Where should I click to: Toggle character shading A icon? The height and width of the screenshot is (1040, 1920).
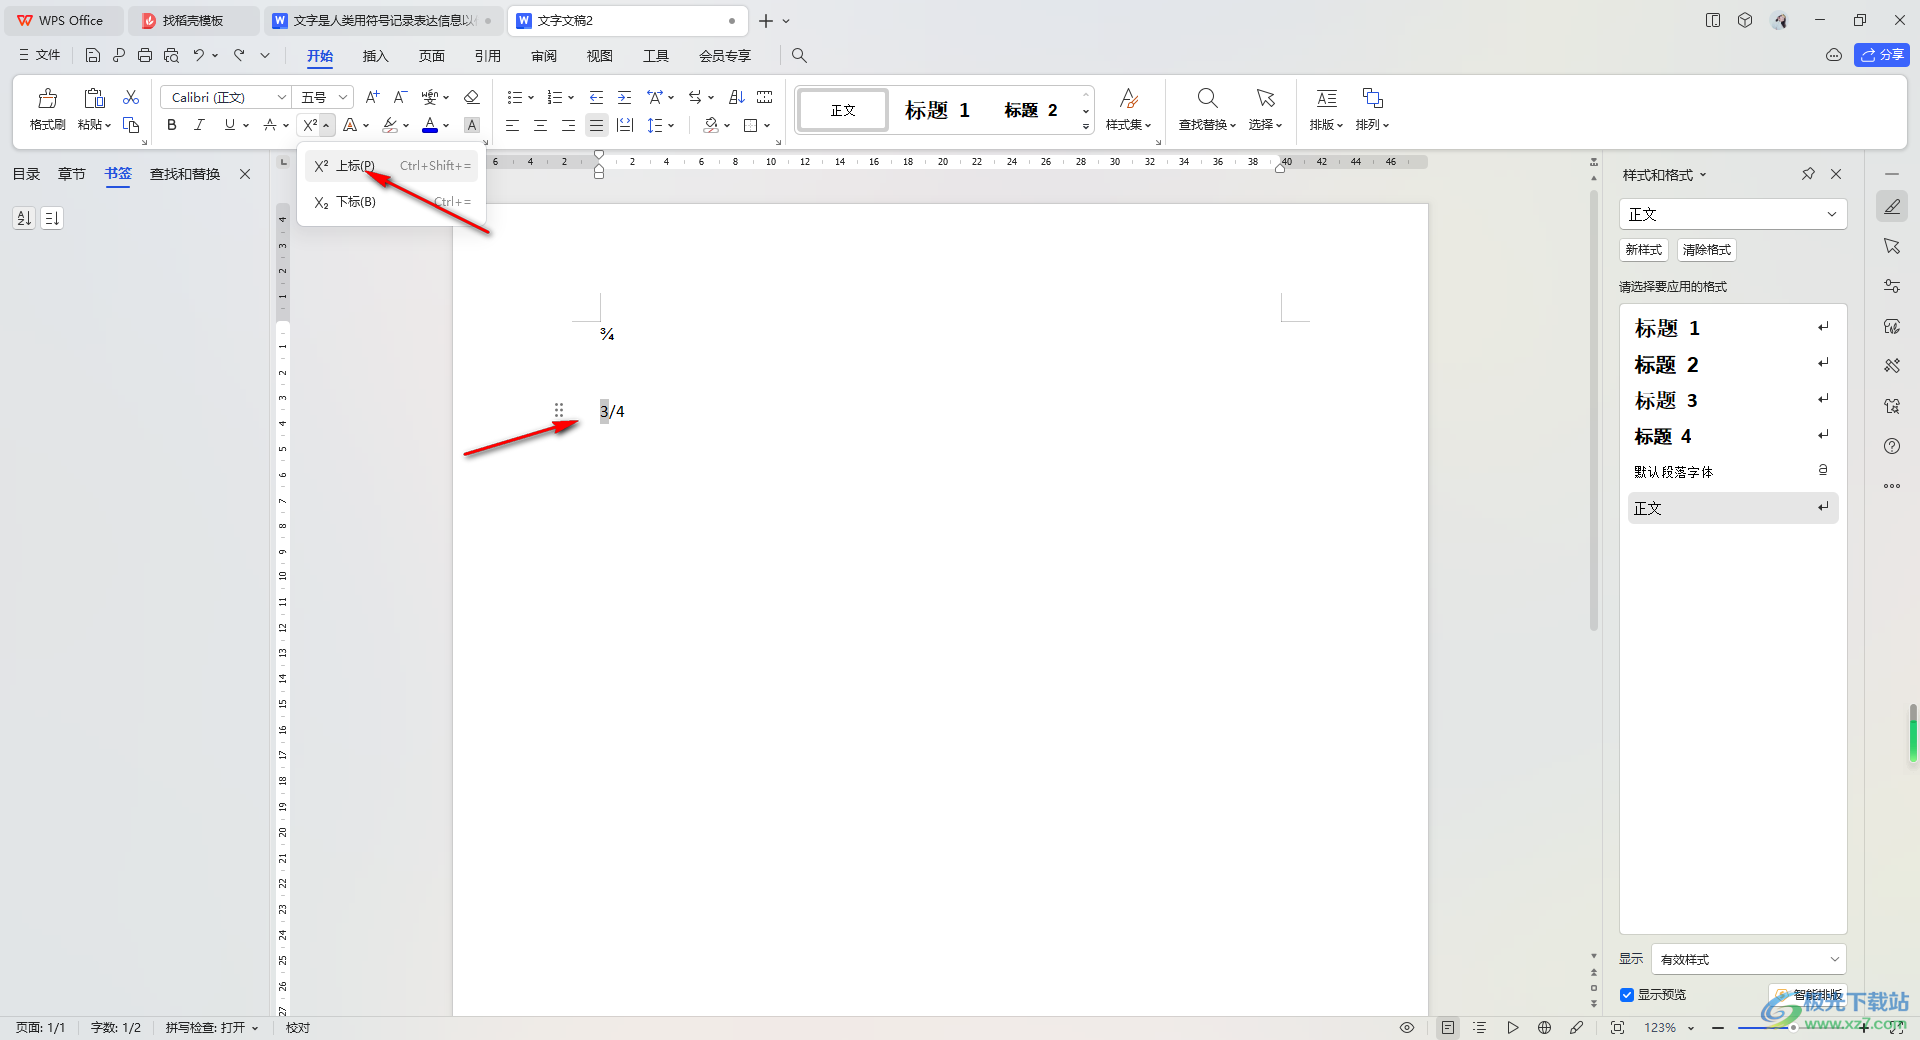[472, 125]
